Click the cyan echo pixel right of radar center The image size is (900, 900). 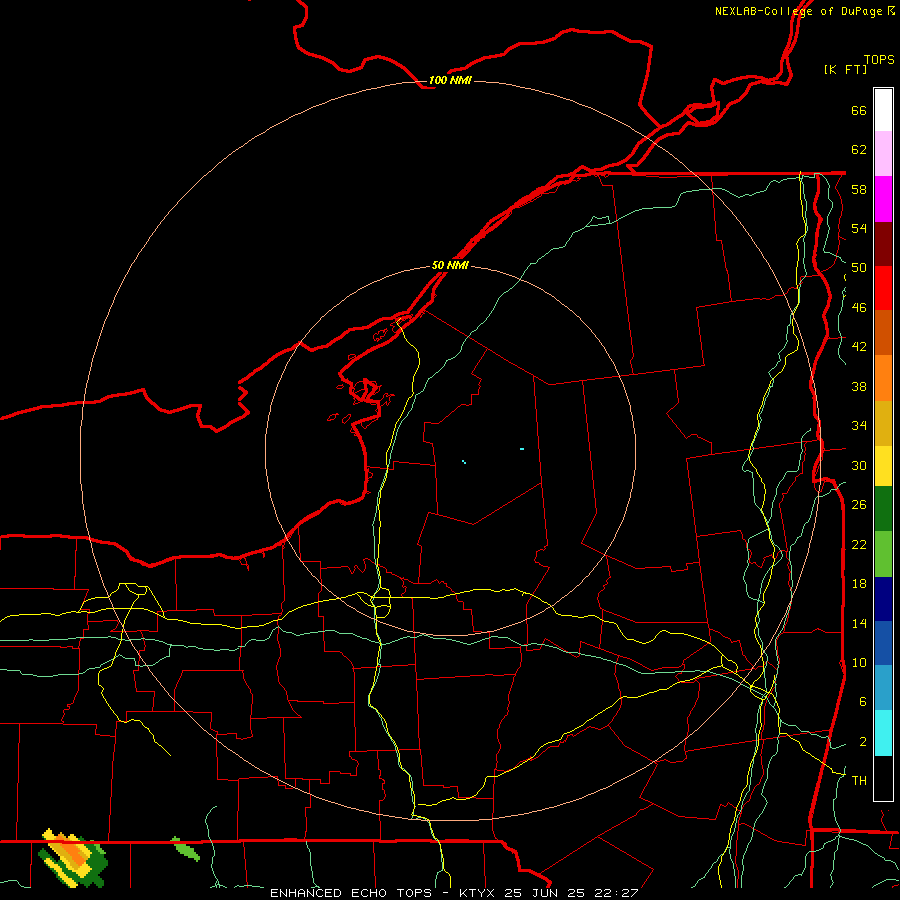click(522, 449)
